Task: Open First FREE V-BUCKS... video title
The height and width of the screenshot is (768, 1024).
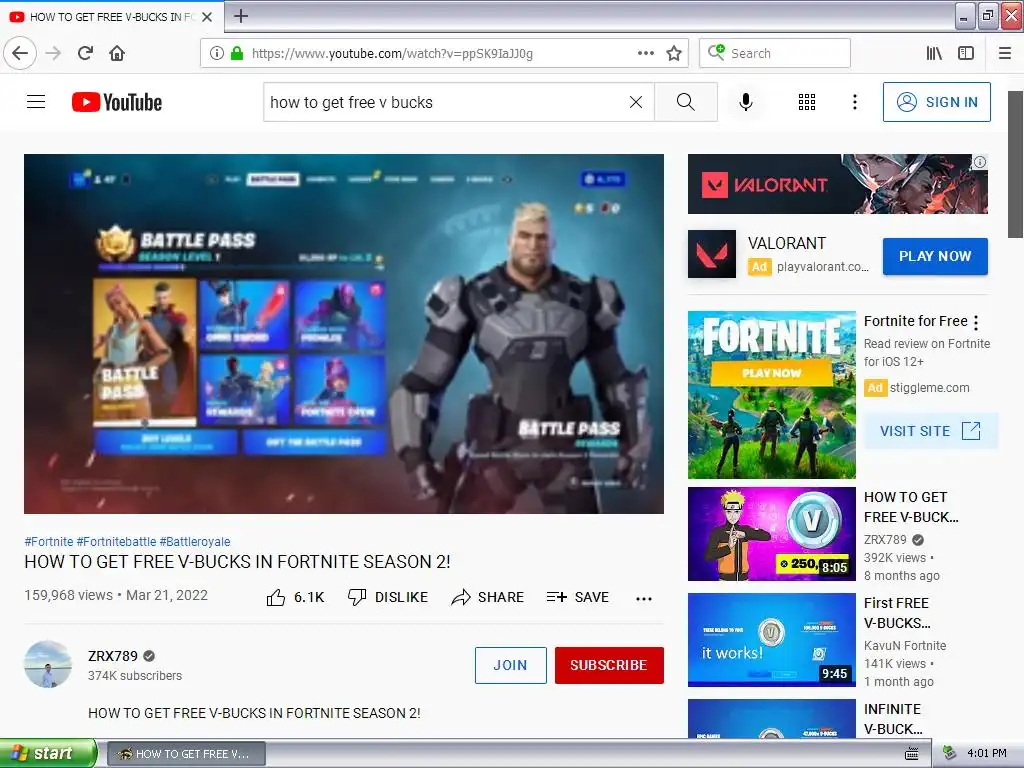Action: (x=897, y=613)
